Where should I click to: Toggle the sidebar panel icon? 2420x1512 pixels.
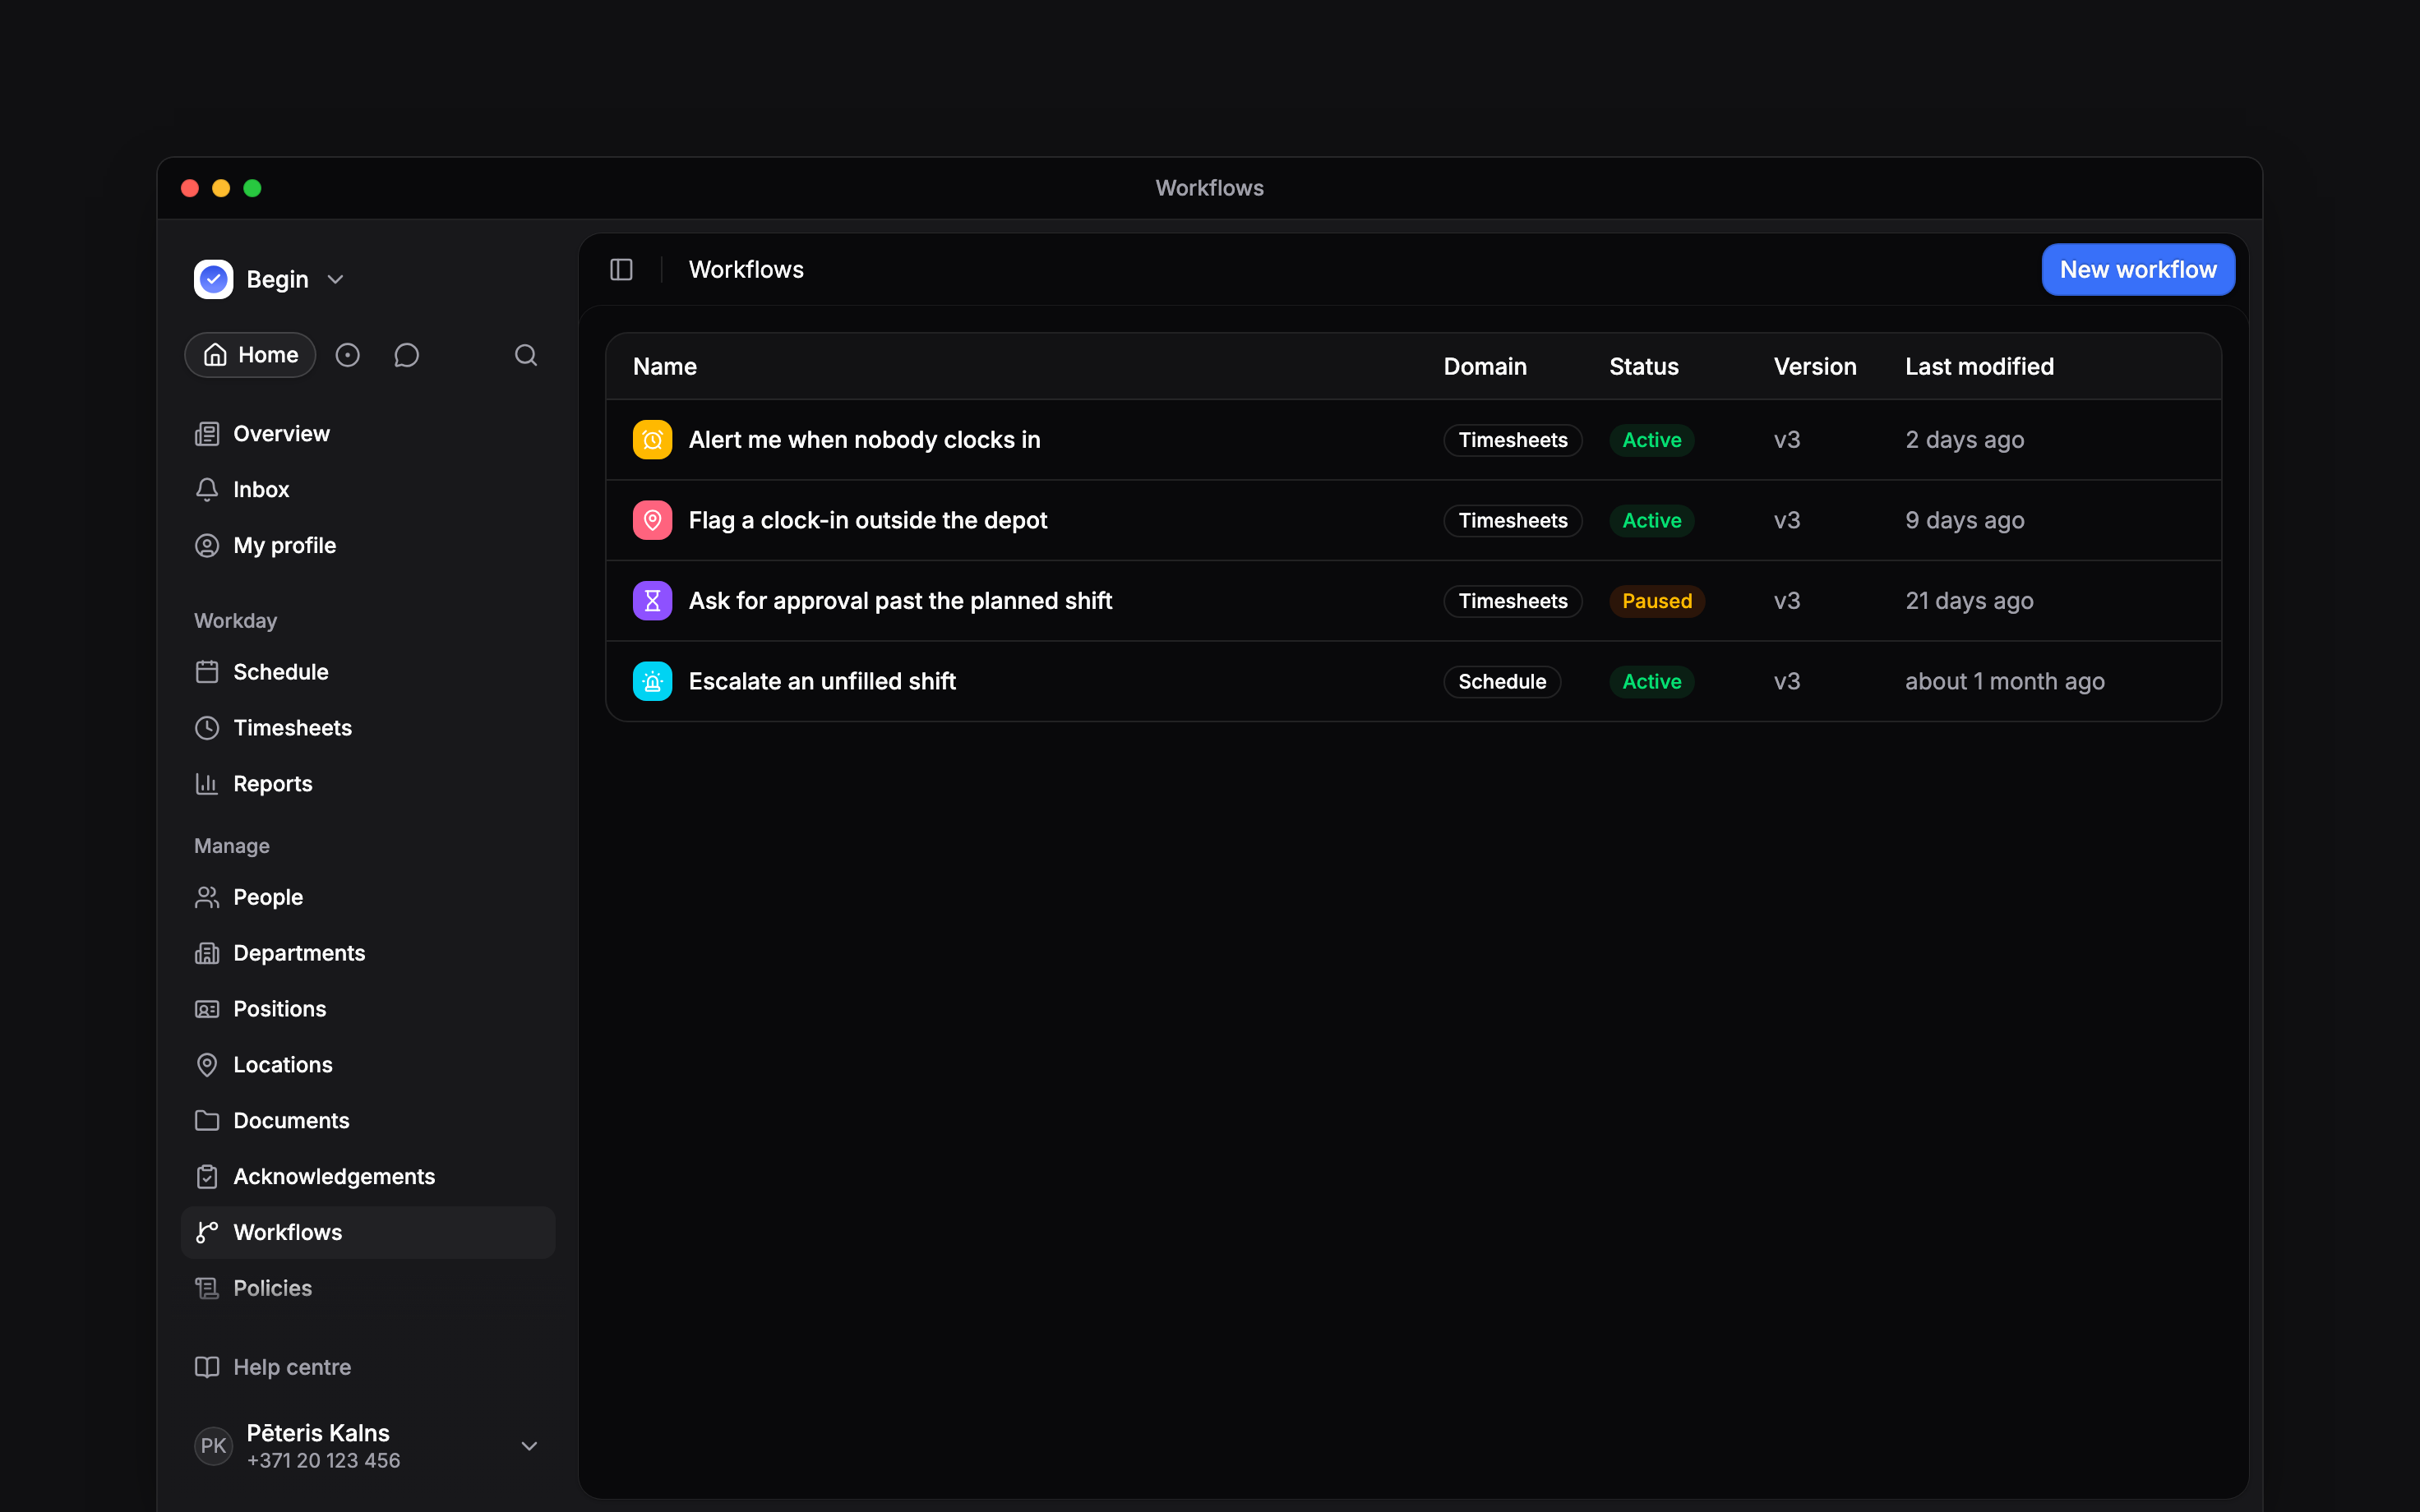click(x=621, y=270)
